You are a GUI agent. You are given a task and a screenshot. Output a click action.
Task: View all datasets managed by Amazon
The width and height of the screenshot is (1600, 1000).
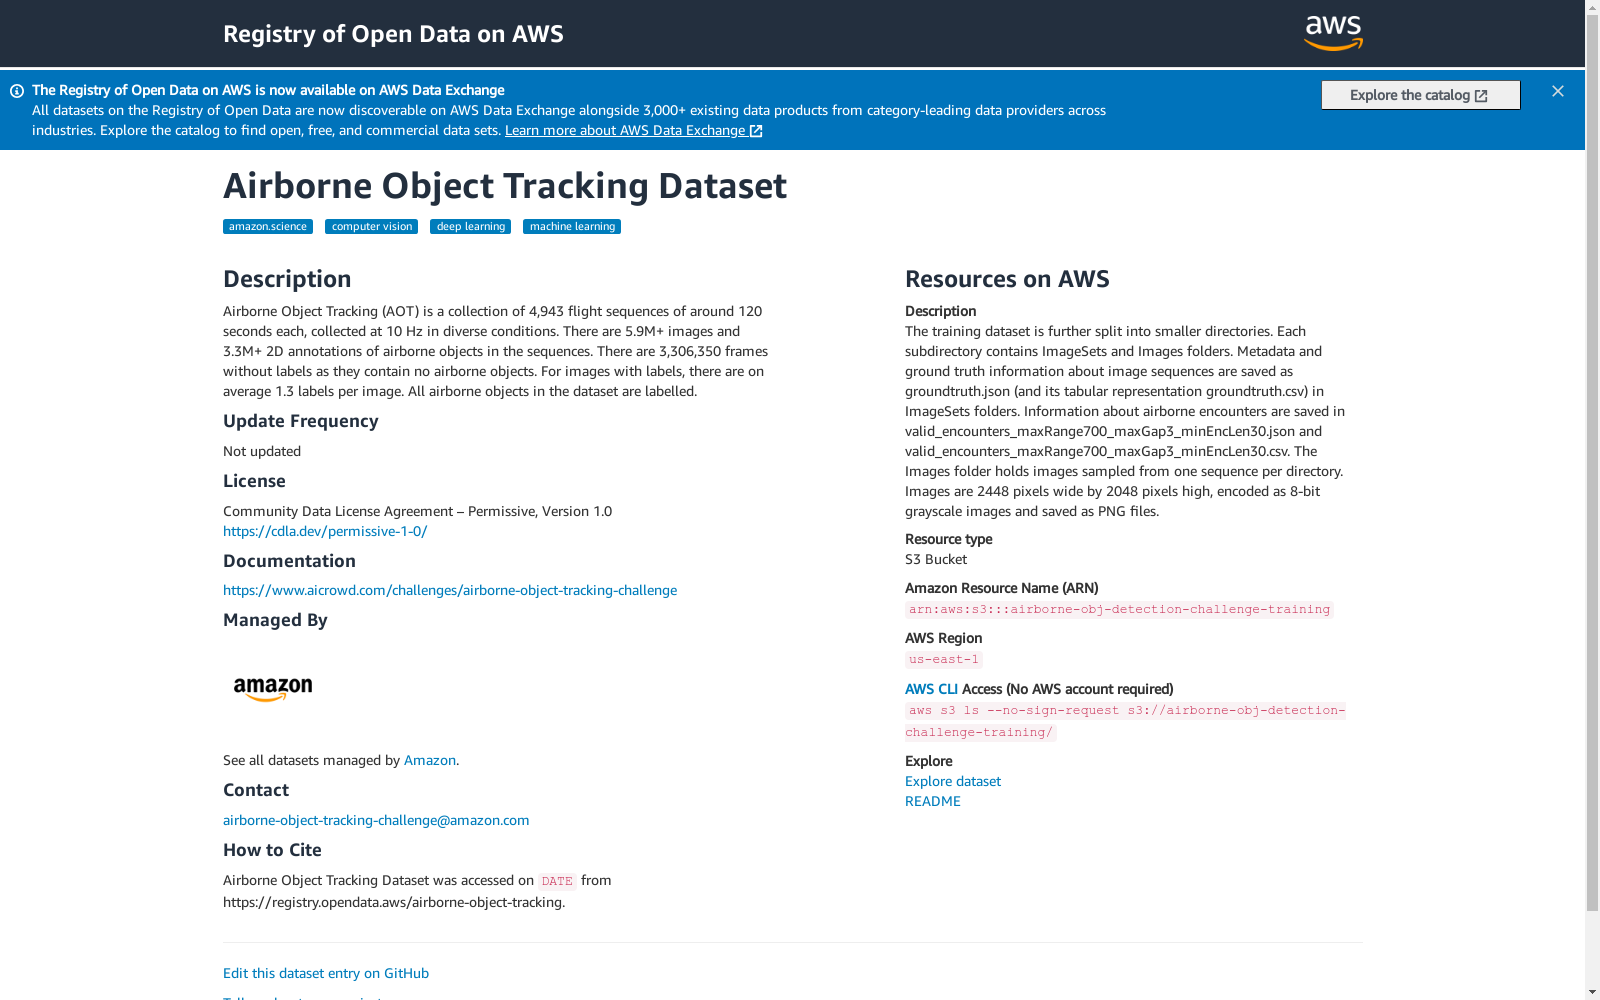pyautogui.click(x=430, y=760)
